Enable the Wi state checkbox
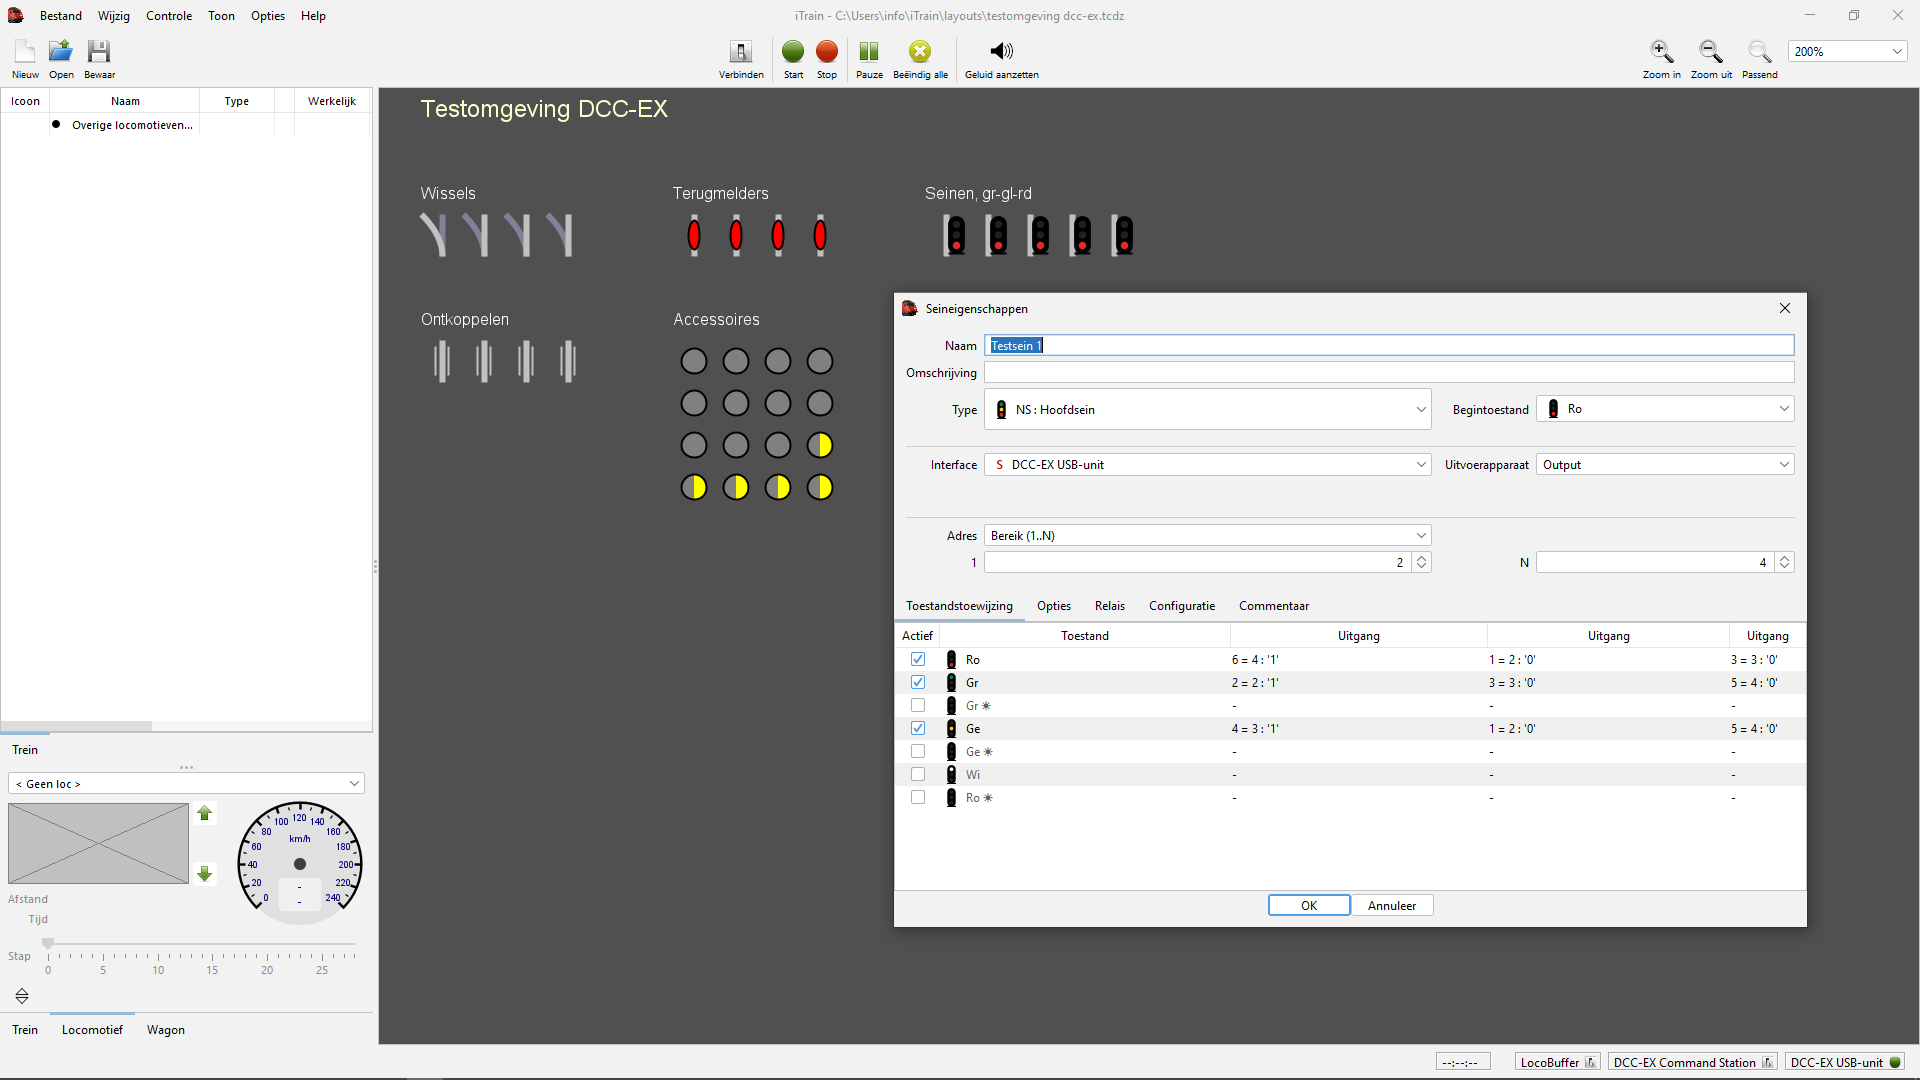Viewport: 1920px width, 1080px height. click(918, 775)
